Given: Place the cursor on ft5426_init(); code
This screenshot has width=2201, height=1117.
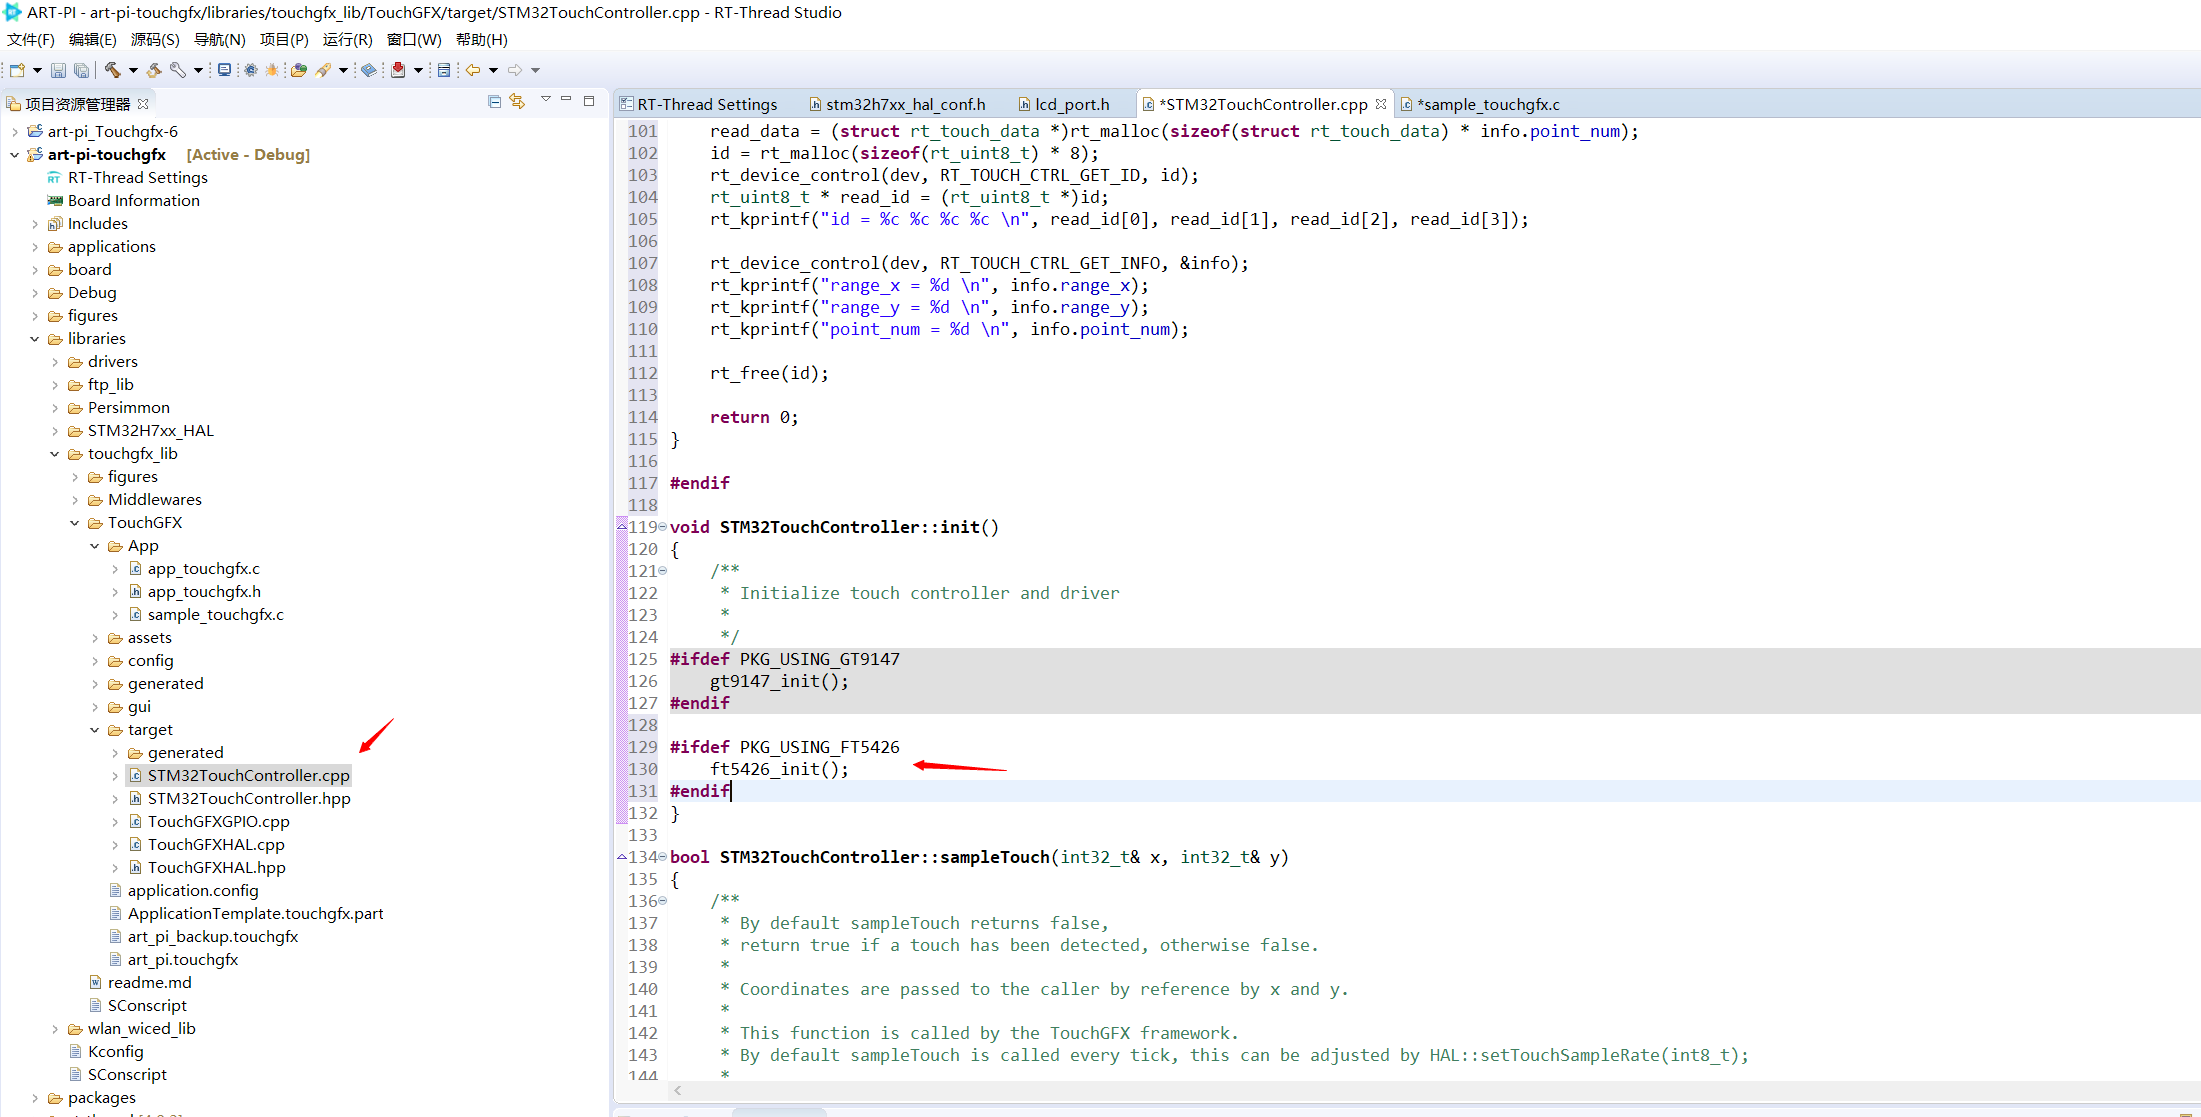Looking at the screenshot, I should click(779, 769).
